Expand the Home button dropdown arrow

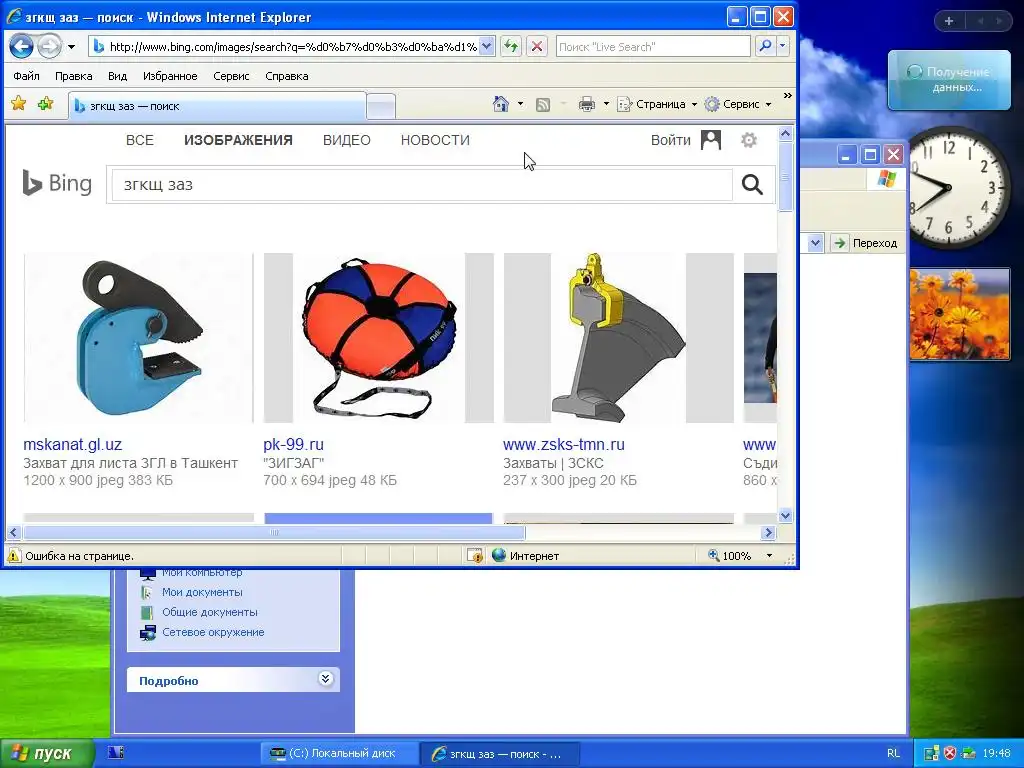[x=520, y=104]
